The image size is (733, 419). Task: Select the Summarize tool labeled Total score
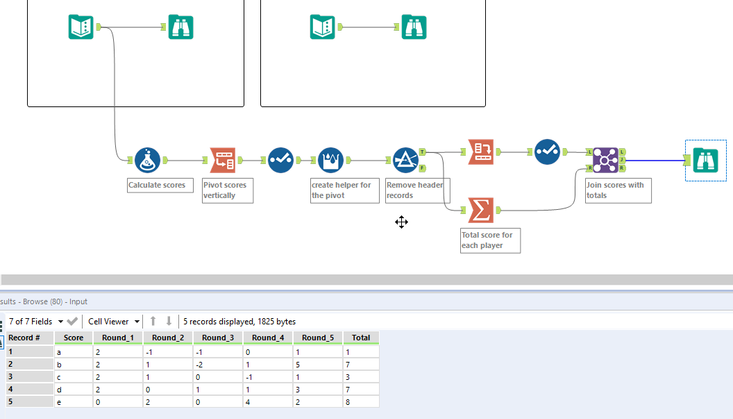click(481, 210)
